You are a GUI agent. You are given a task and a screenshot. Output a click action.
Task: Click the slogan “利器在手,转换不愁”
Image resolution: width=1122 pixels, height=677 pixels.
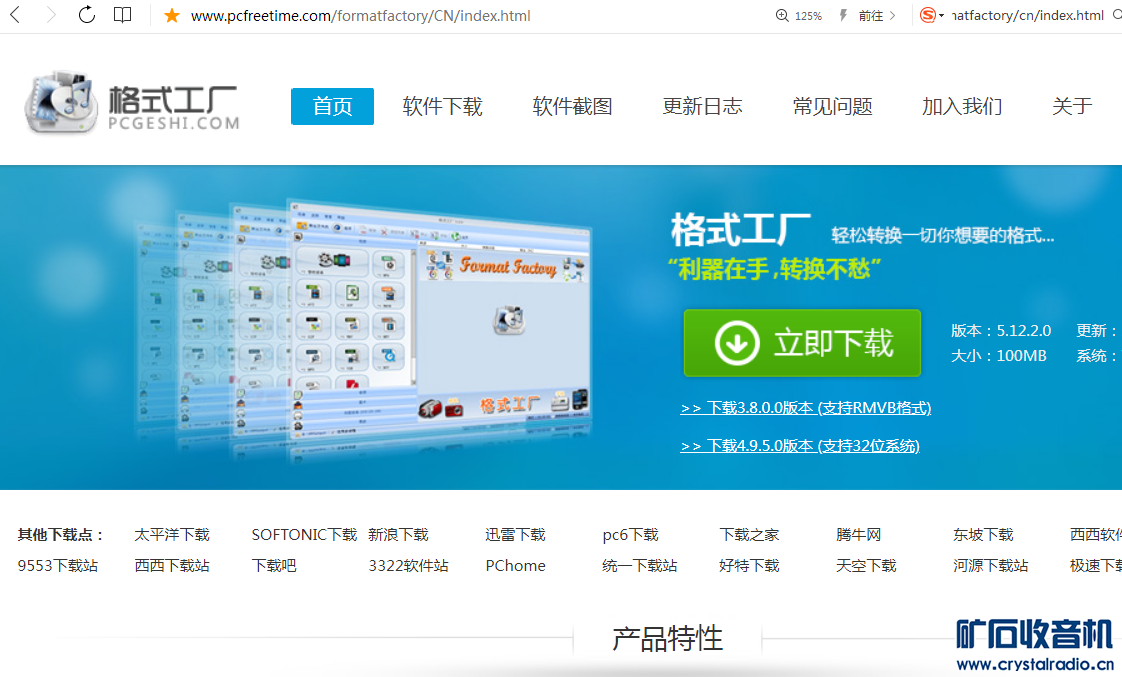pos(774,269)
